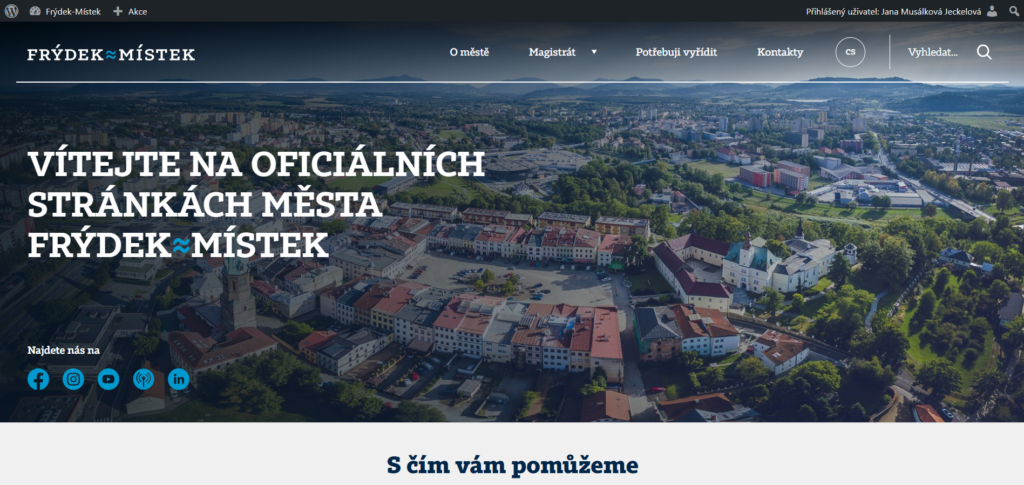Click the logged-in user name Jana Musálková Jeckelová
Viewport: 1024px width, 485px height.
[x=928, y=11]
